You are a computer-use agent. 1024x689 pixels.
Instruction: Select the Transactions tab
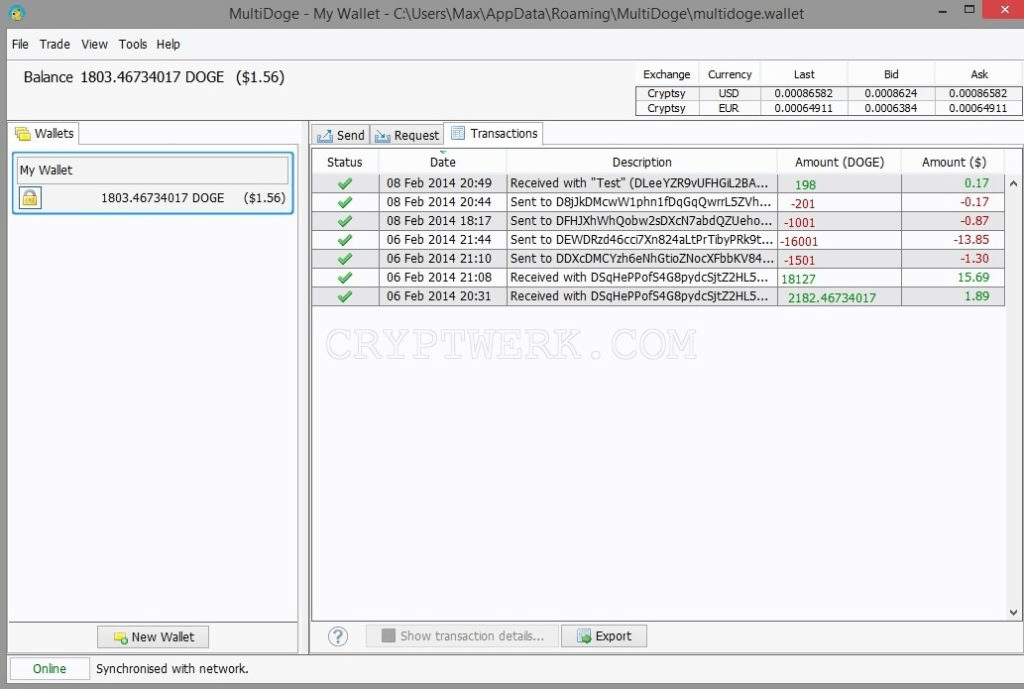tap(494, 134)
